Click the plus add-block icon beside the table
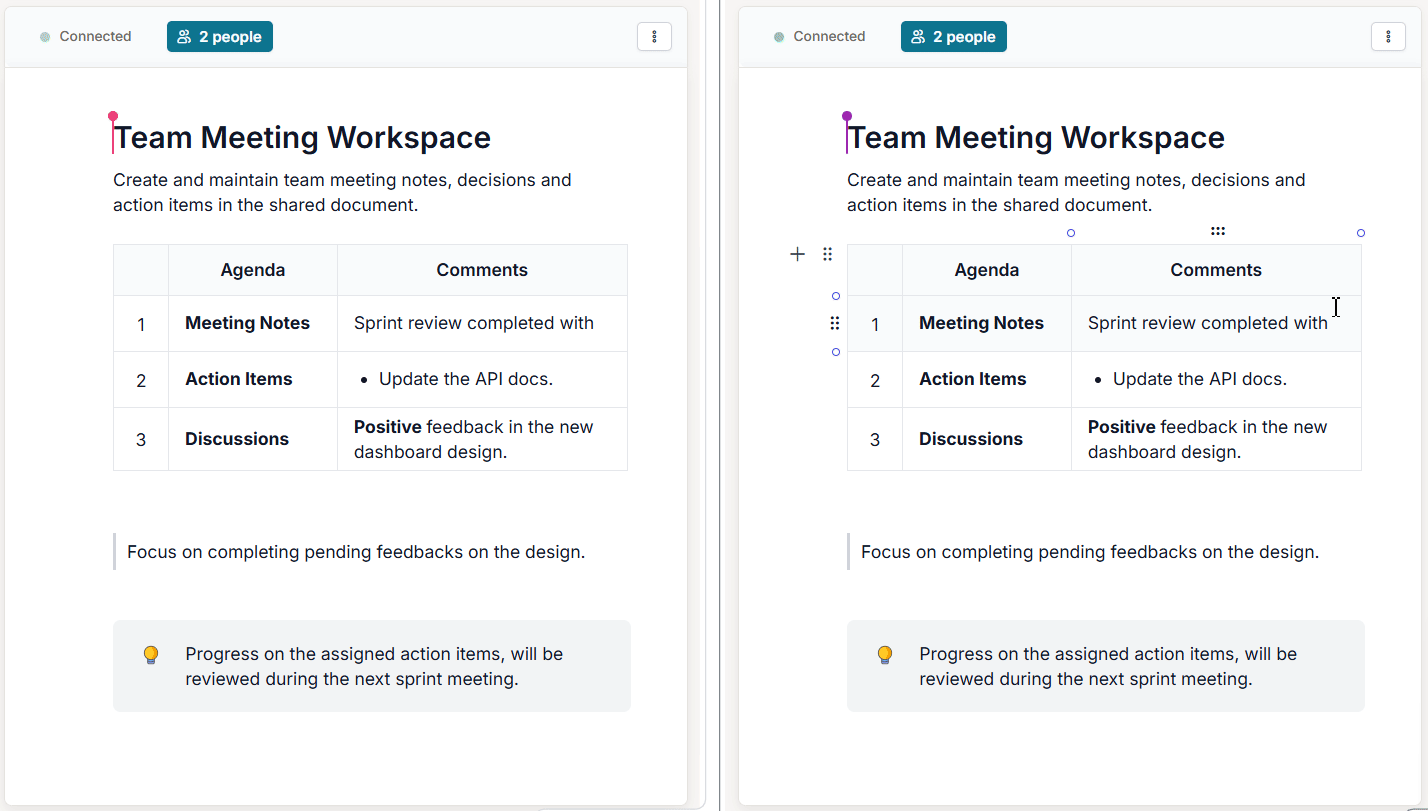 click(797, 254)
